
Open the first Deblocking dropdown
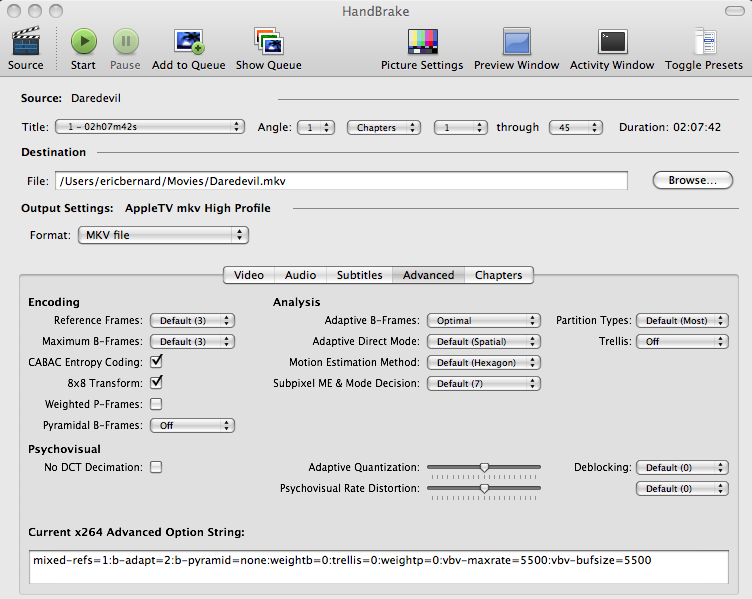pos(682,468)
